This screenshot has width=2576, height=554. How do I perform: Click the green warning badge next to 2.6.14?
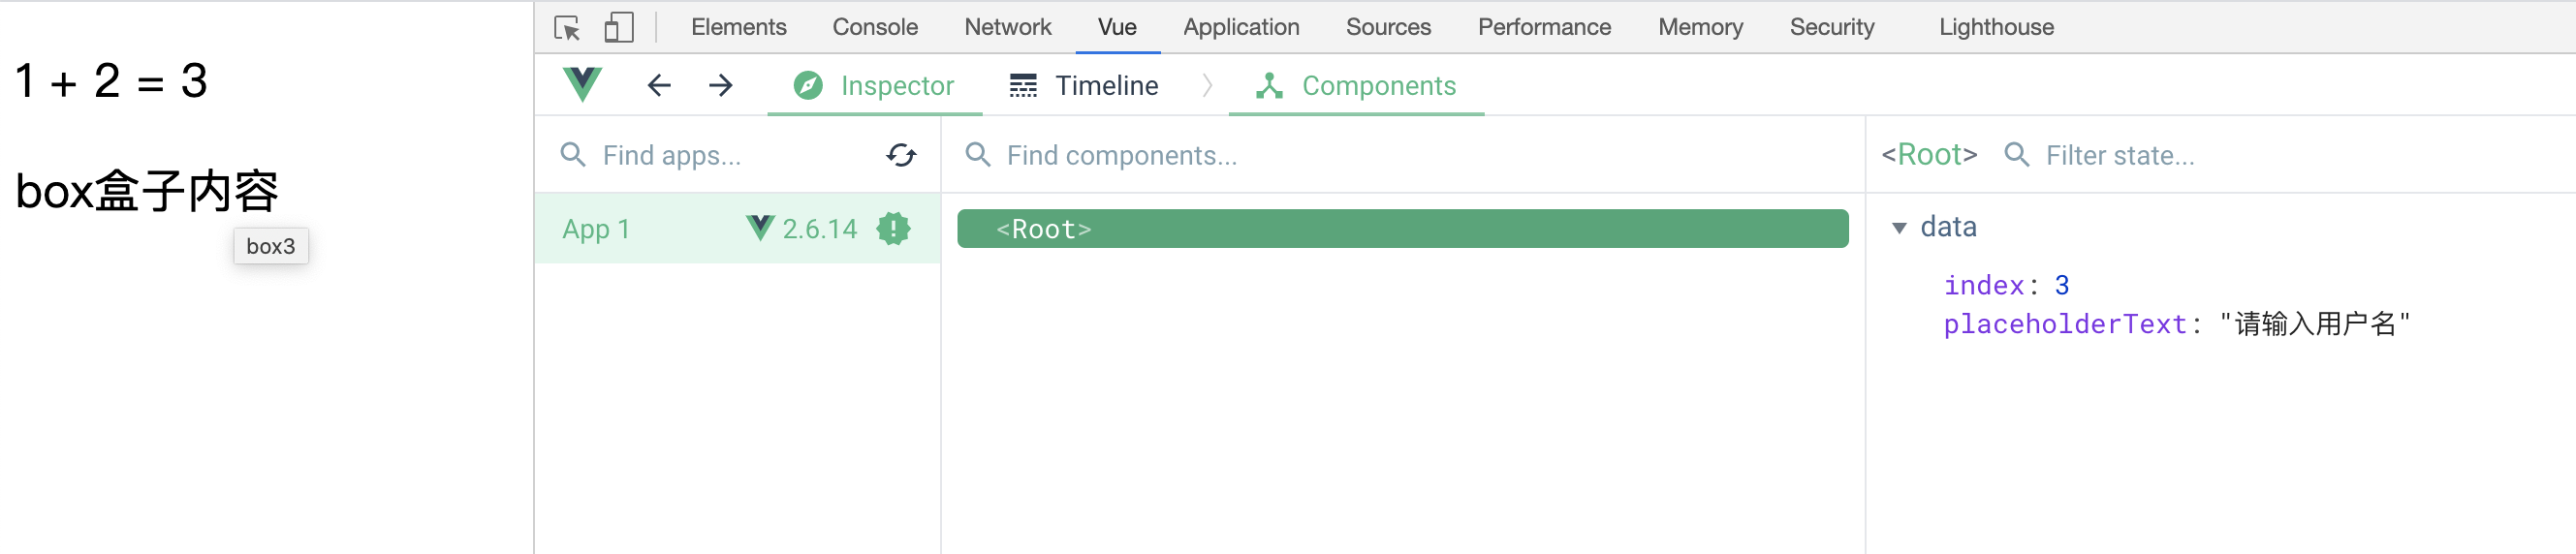(x=893, y=229)
